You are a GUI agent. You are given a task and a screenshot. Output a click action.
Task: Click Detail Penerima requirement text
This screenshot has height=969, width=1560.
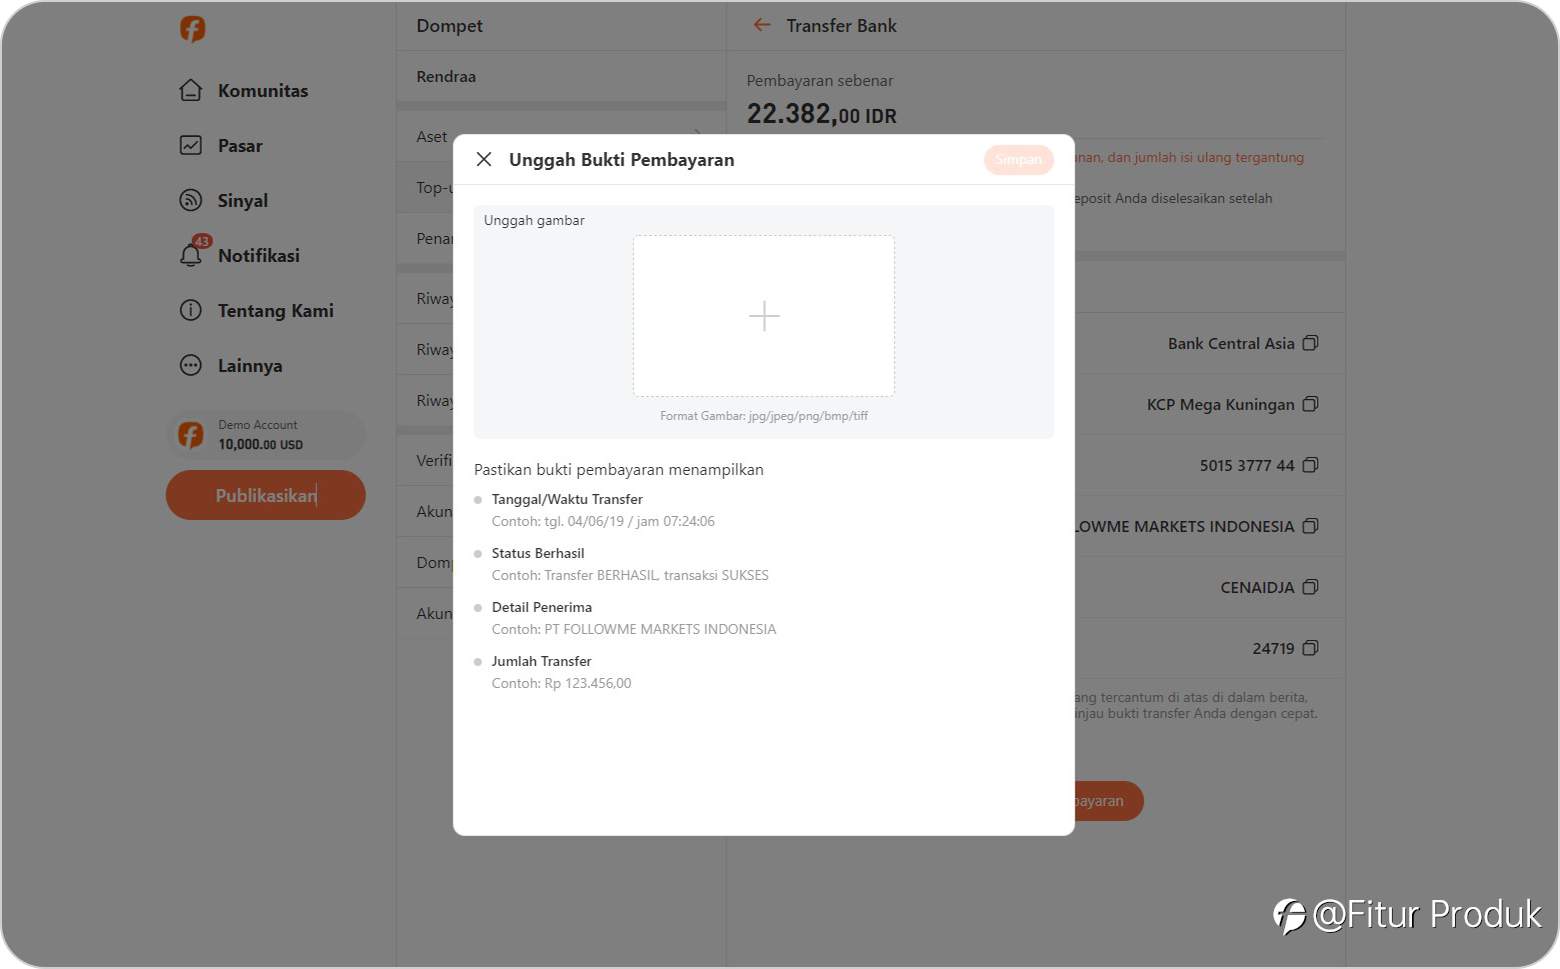pos(542,607)
